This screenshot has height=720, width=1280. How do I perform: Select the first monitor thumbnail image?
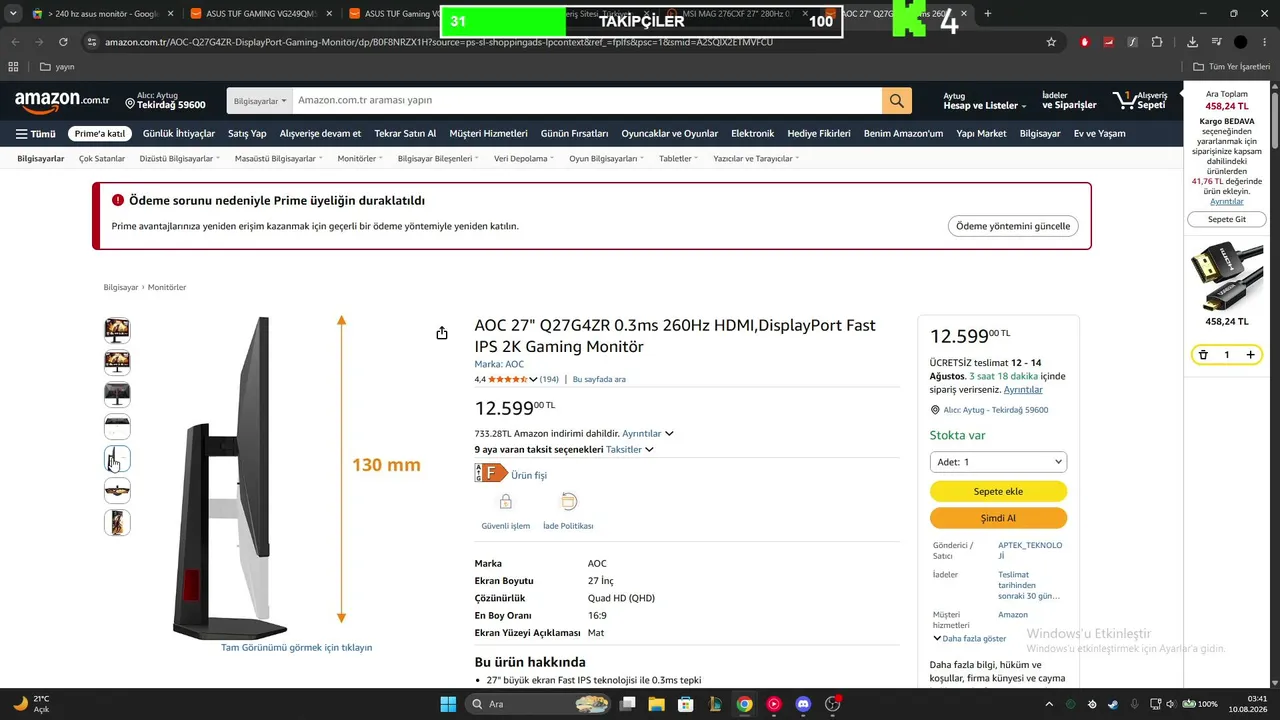click(x=117, y=330)
